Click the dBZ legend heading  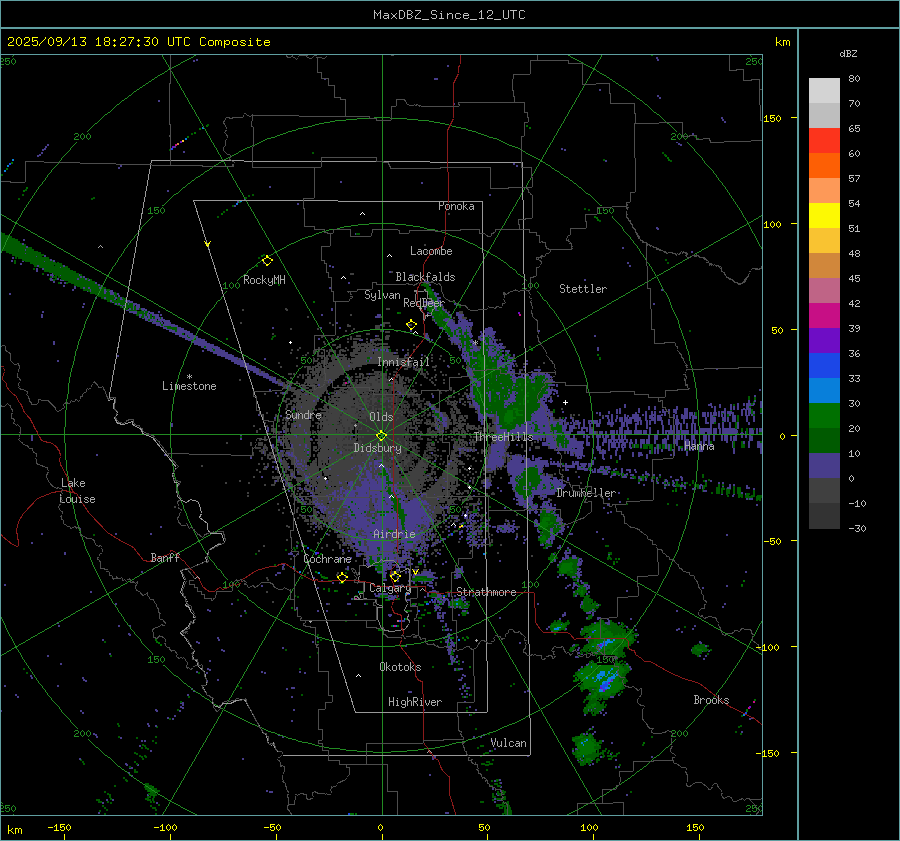(848, 53)
